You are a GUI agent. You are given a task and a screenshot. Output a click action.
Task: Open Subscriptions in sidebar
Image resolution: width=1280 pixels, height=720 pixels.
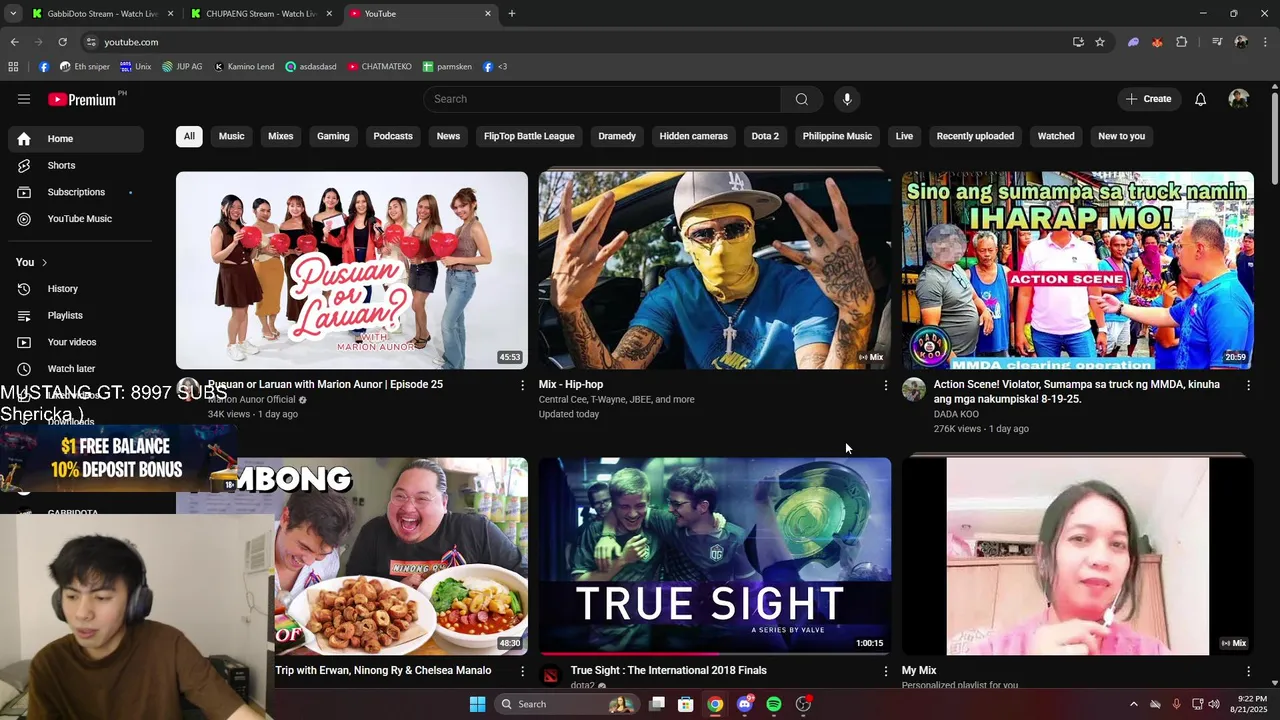pos(76,192)
